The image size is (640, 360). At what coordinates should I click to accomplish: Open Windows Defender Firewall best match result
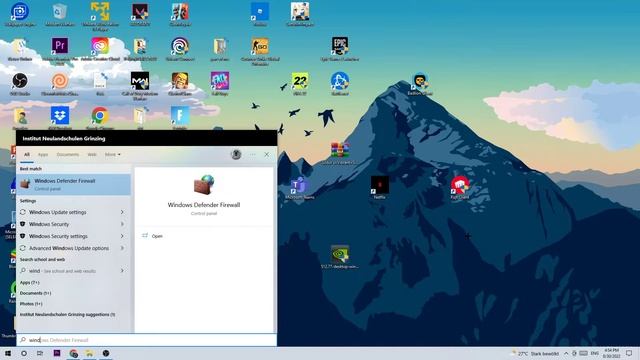pyautogui.click(x=73, y=184)
